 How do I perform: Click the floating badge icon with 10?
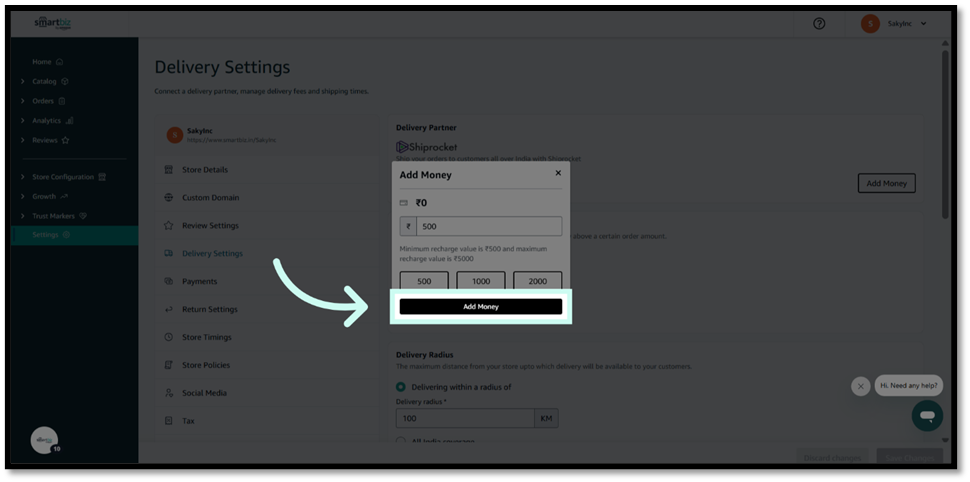click(44, 440)
